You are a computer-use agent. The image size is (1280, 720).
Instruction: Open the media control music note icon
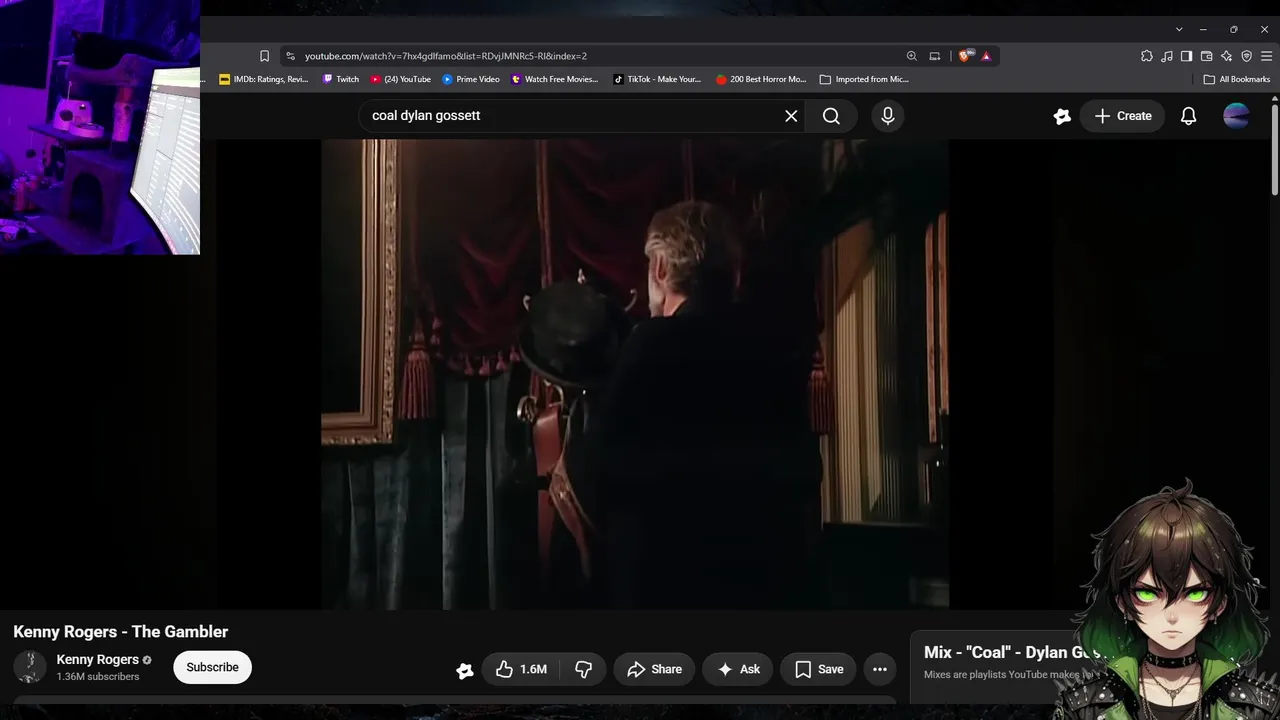click(1167, 56)
